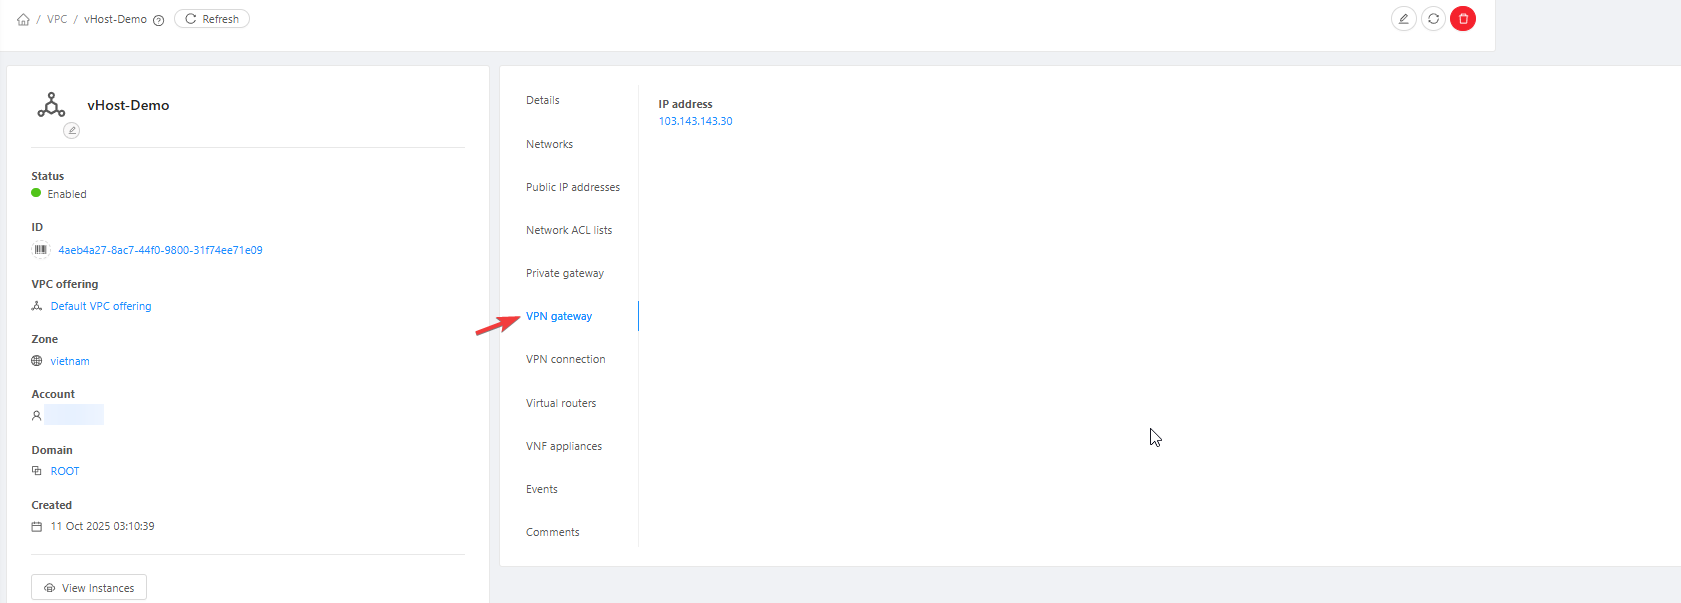Viewport: 1681px width, 603px height.
Task: Go to VPN connection tab
Action: (x=566, y=359)
